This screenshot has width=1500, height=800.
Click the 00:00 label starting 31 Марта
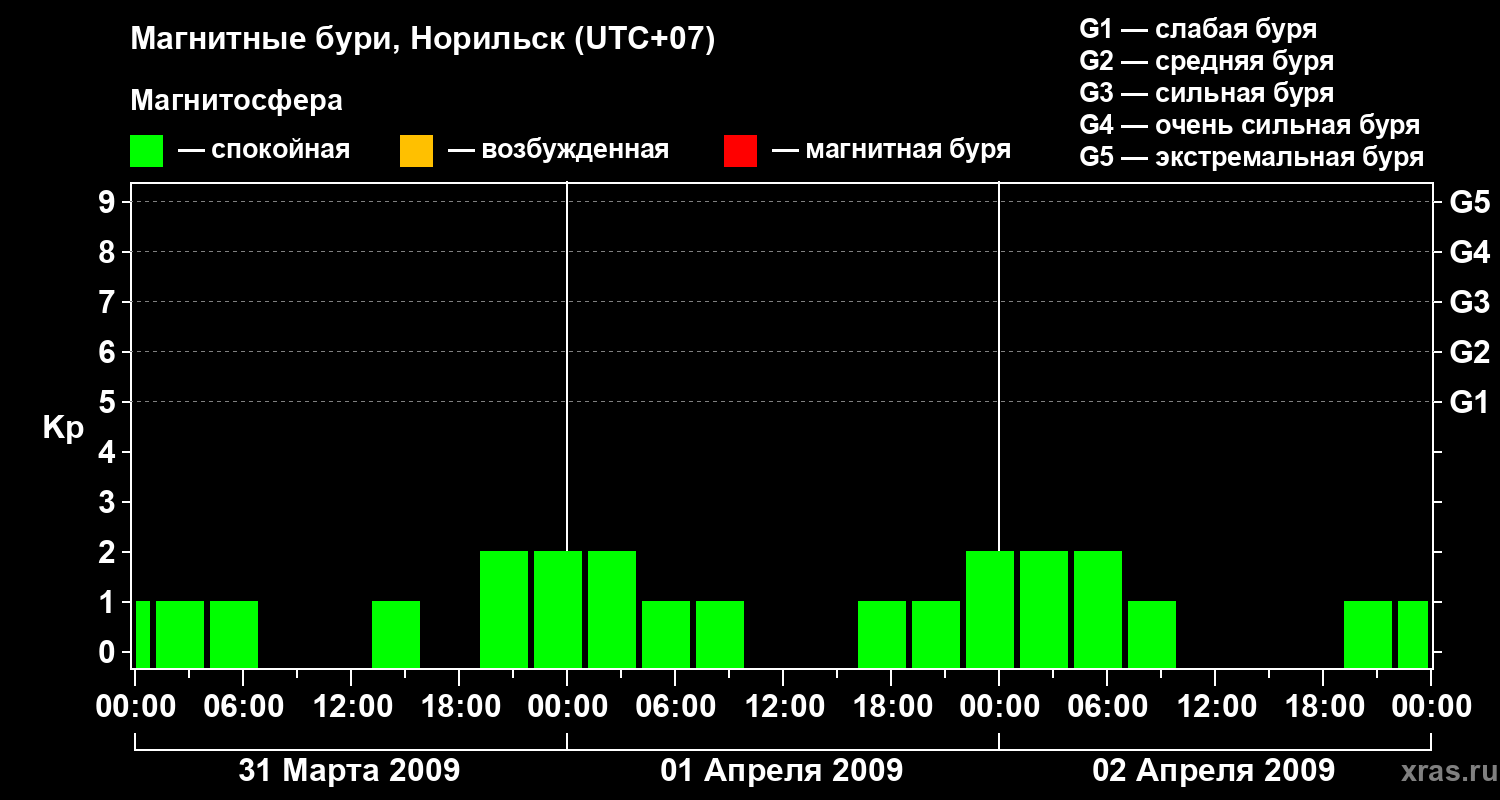tap(135, 706)
